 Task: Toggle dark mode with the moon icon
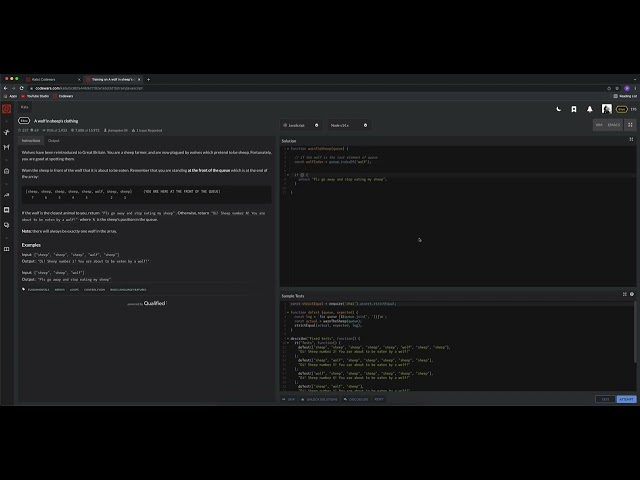(x=558, y=109)
